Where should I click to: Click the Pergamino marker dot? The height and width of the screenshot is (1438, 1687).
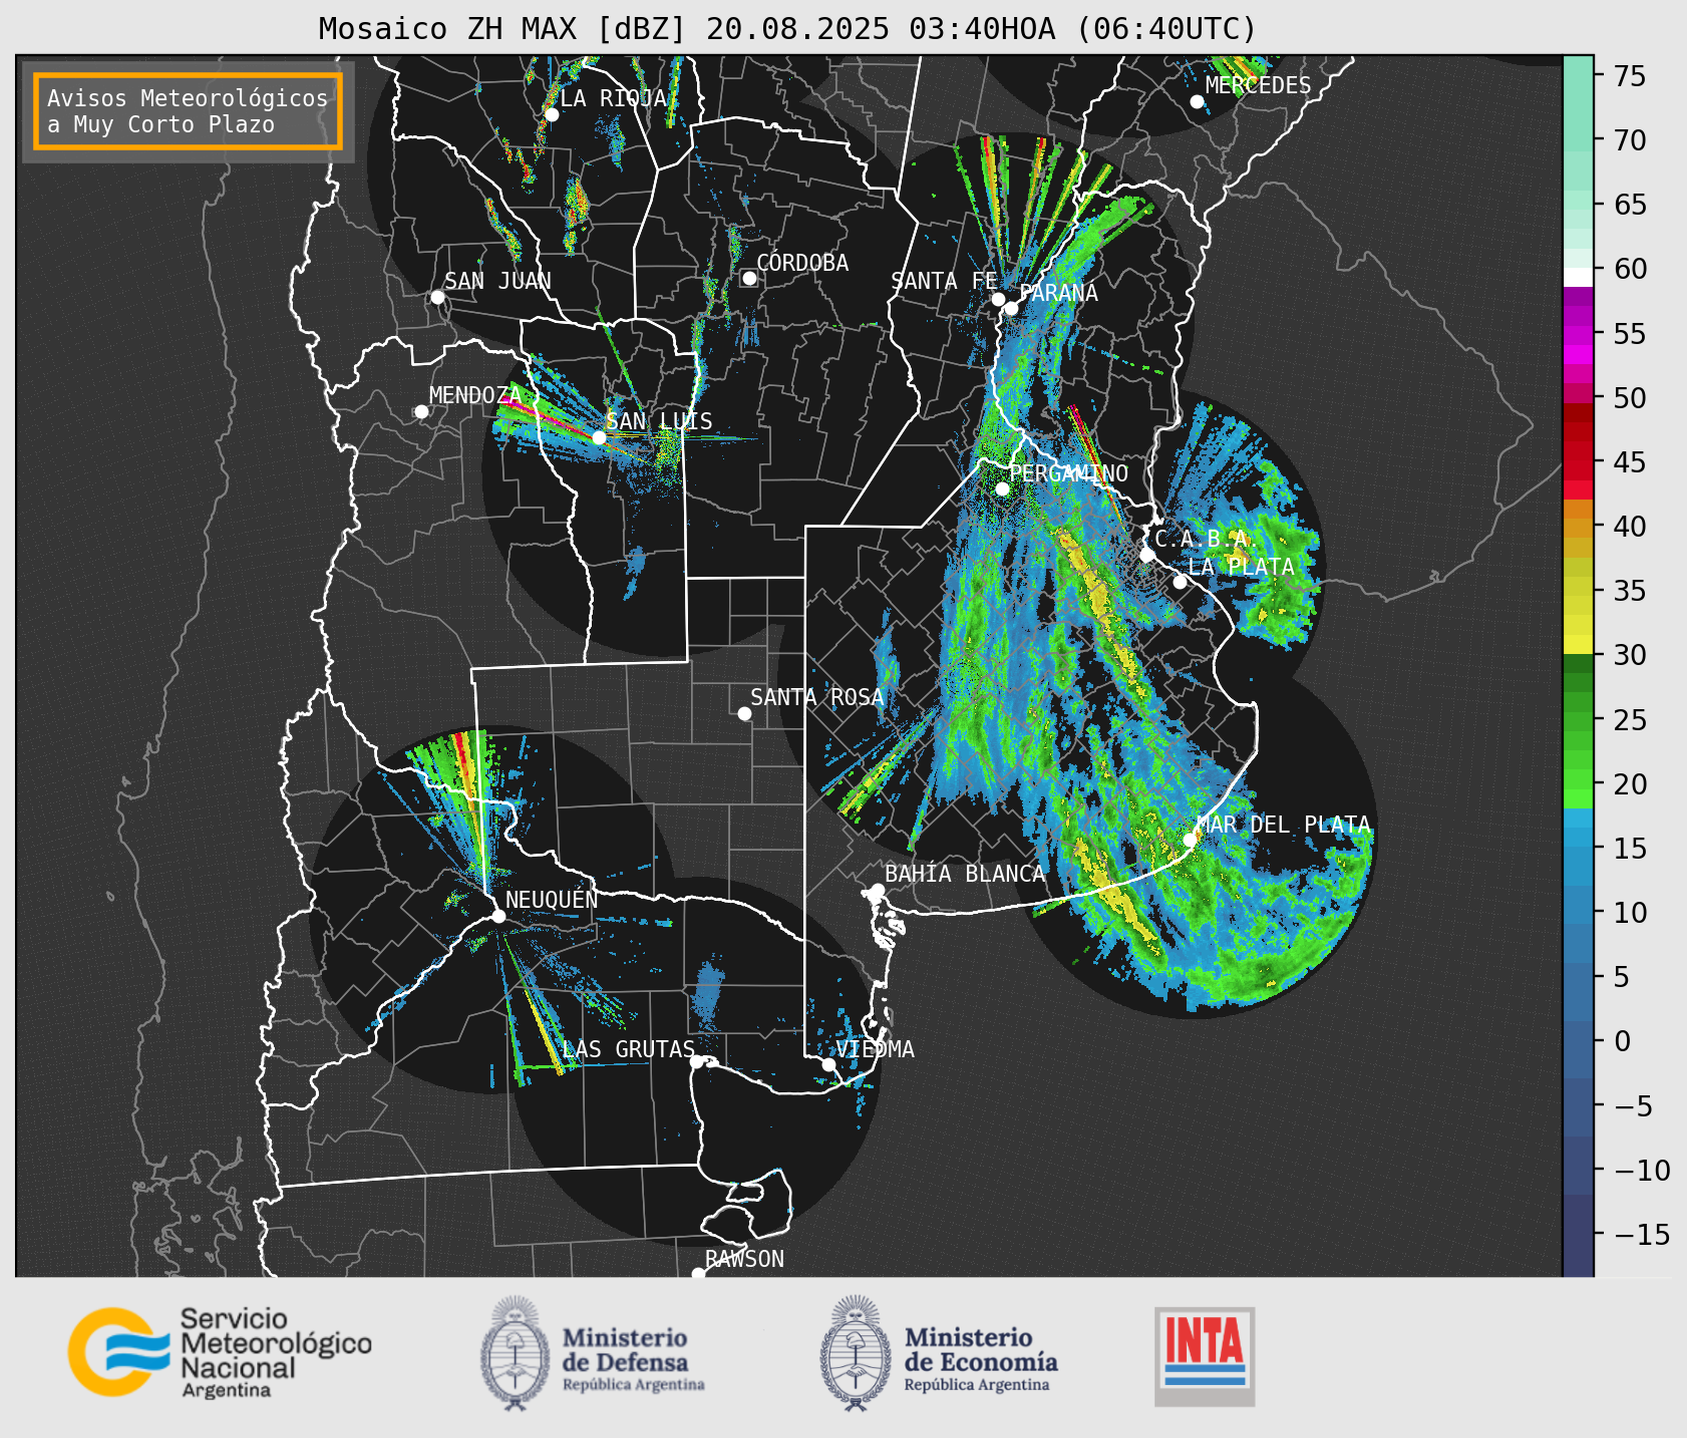pyautogui.click(x=1002, y=489)
